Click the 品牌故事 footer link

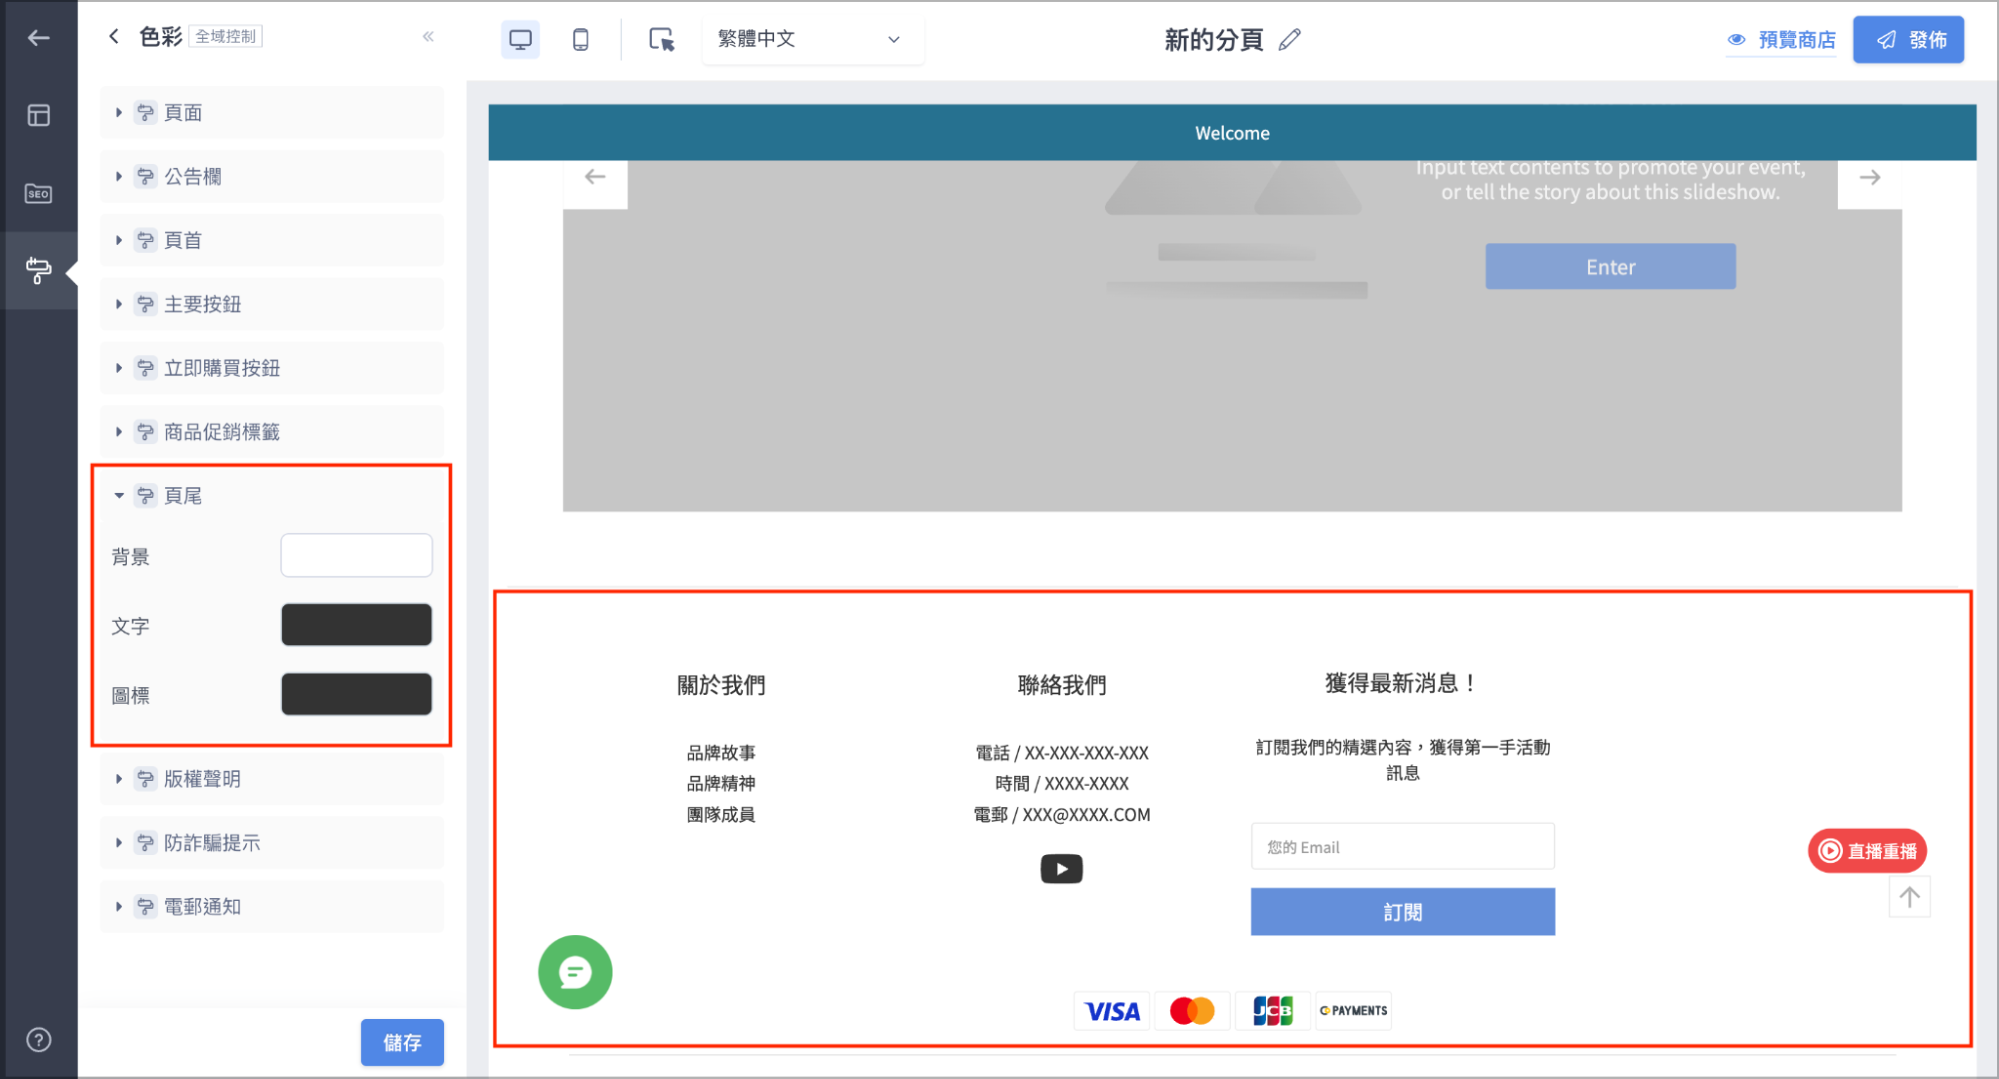[721, 753]
